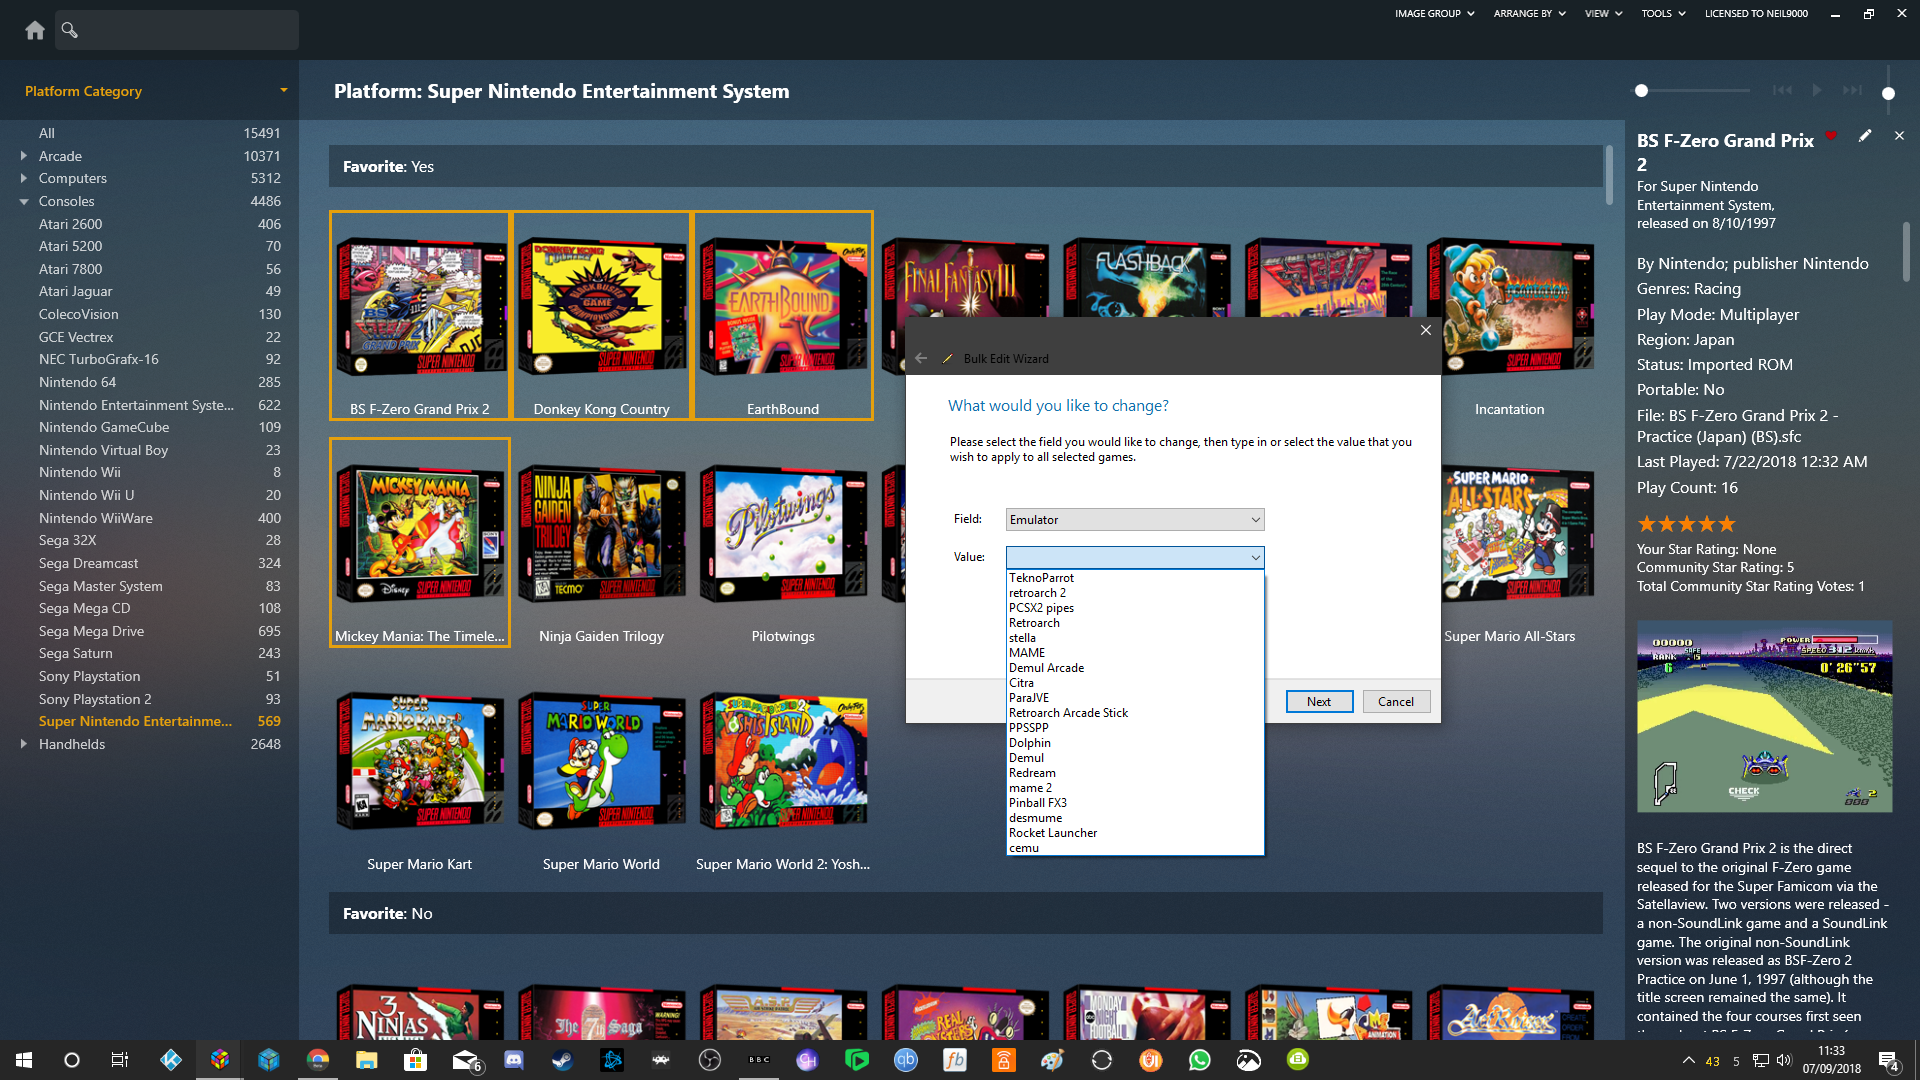Select Super Mario Kart cover
The image size is (1920, 1080).
point(420,762)
